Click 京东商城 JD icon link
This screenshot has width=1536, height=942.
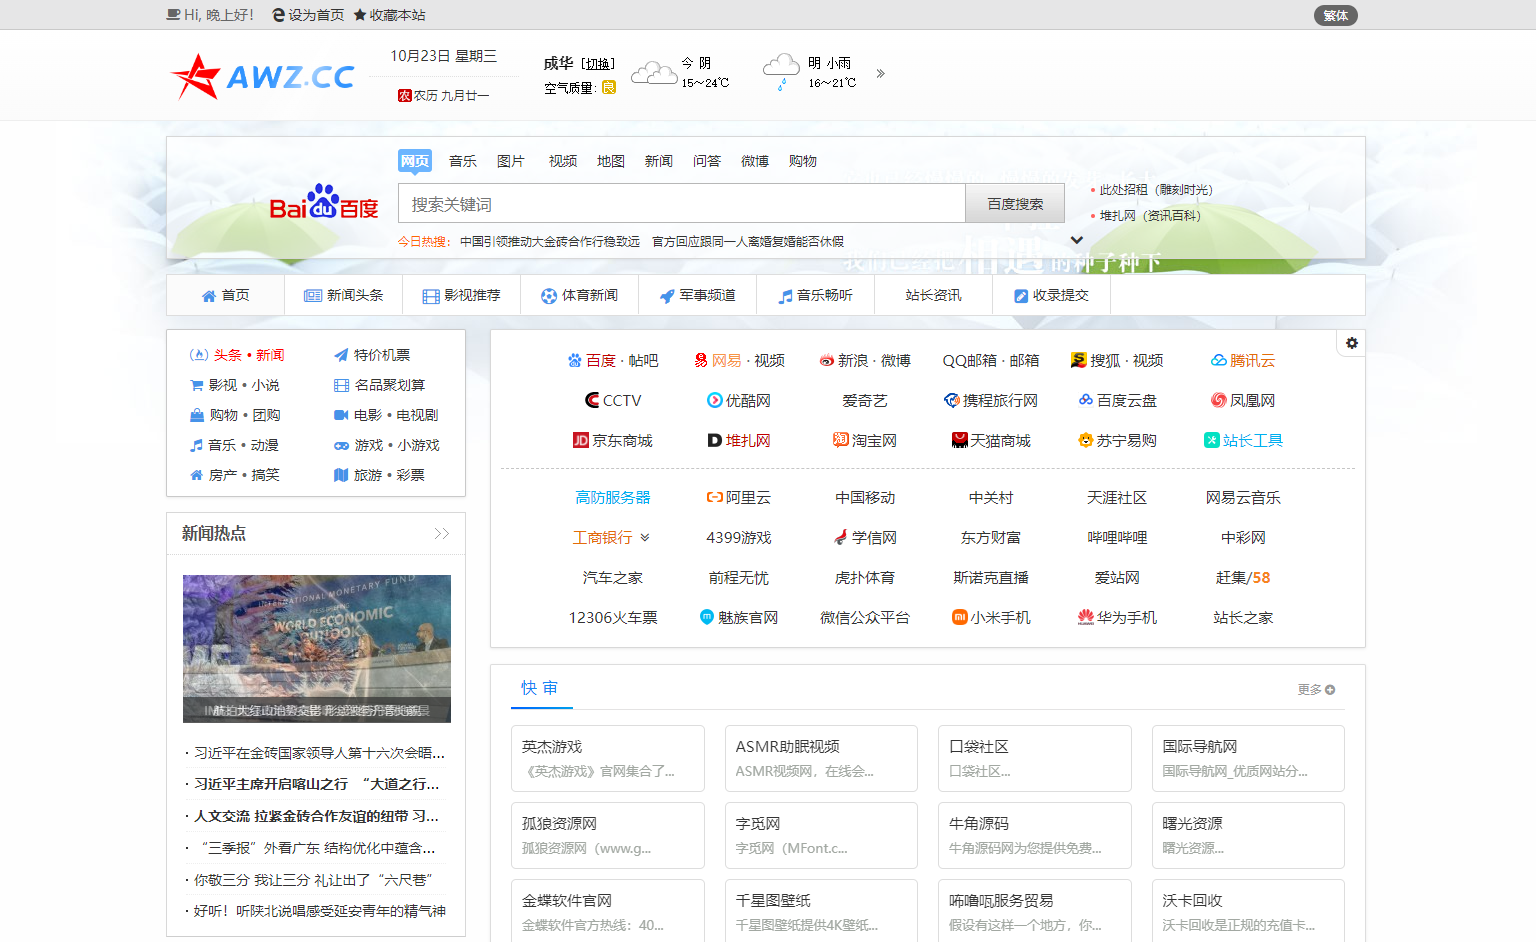coord(580,440)
